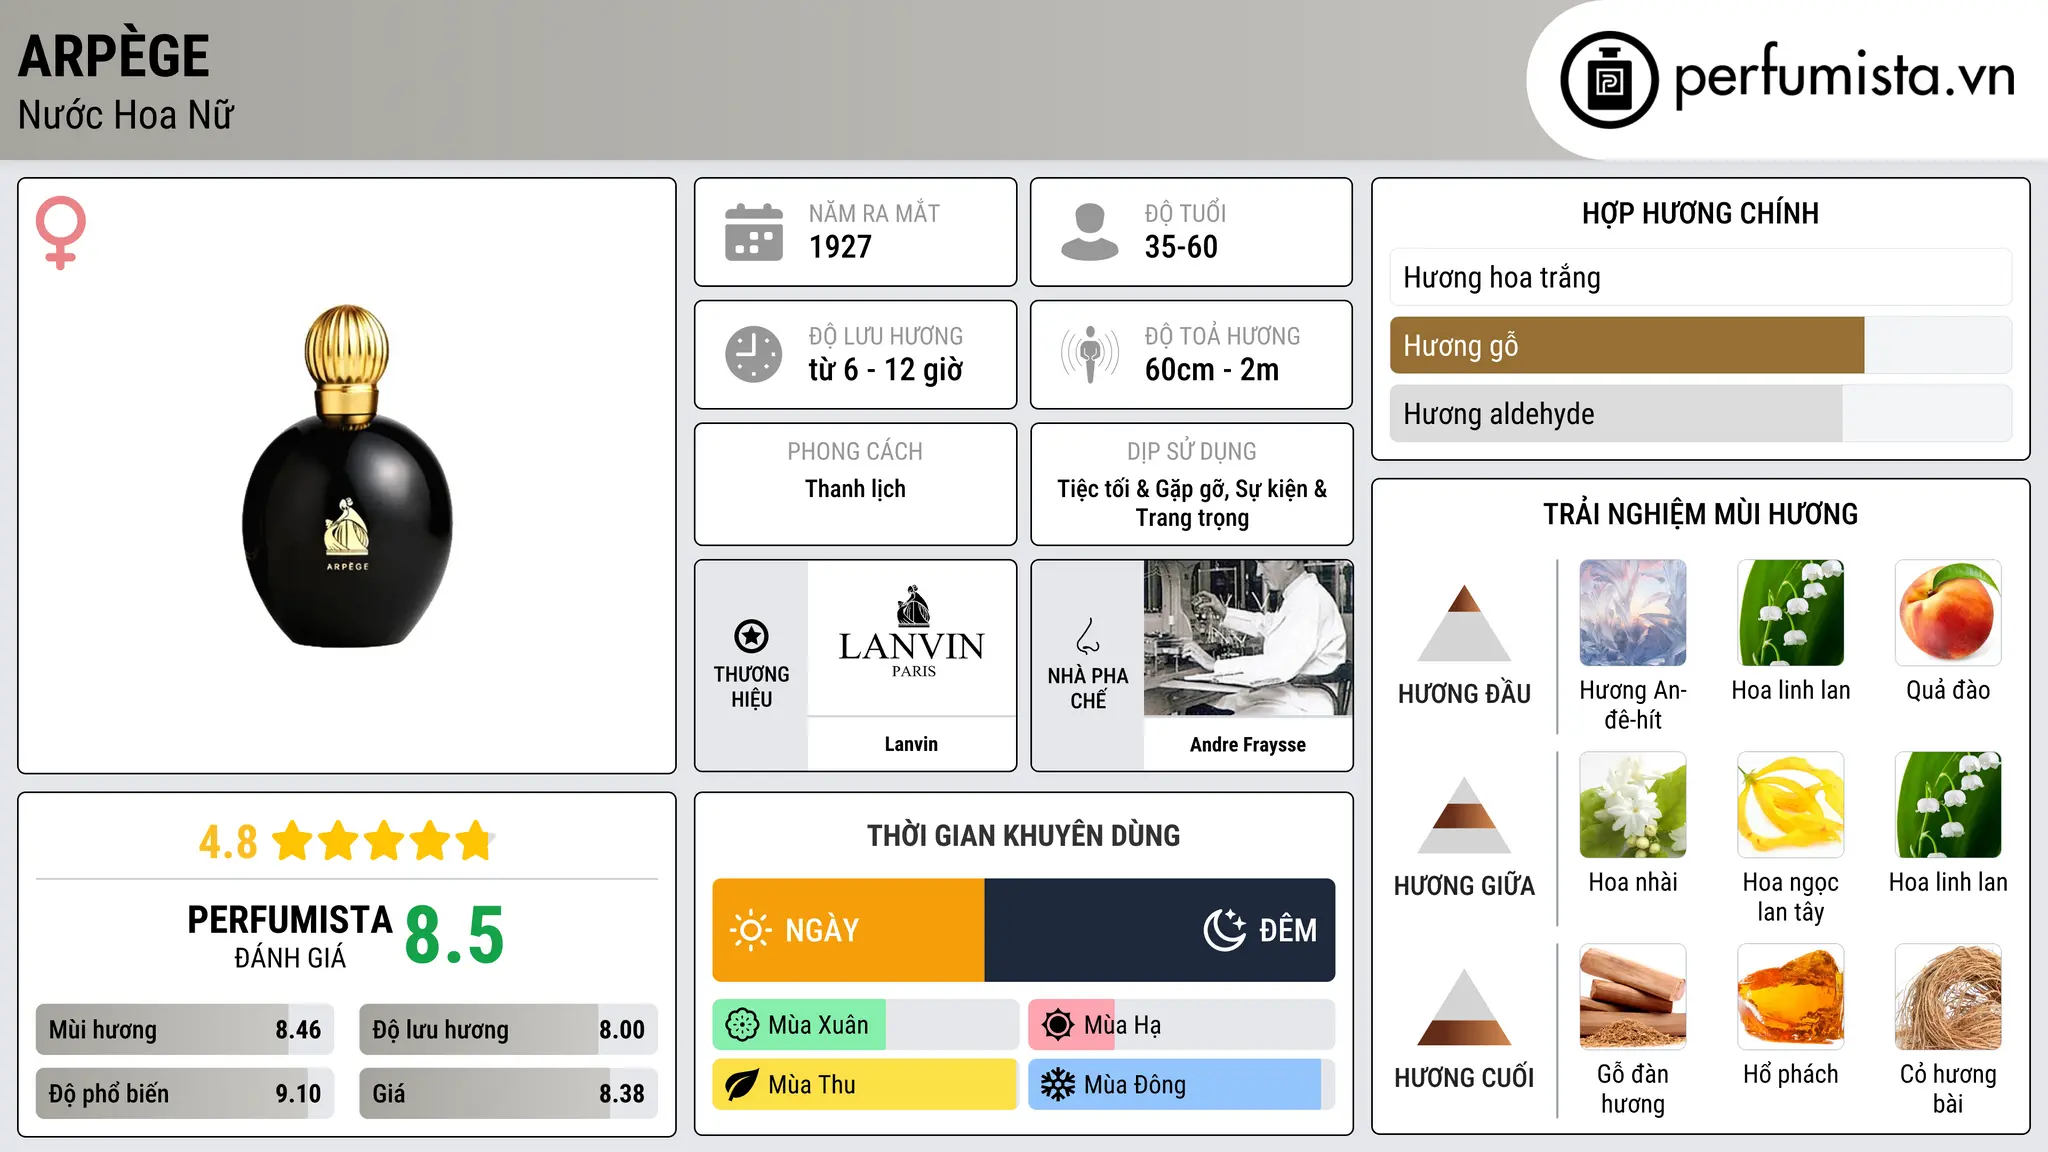
Task: Click the ARPÈGE title heading
Action: click(x=114, y=55)
